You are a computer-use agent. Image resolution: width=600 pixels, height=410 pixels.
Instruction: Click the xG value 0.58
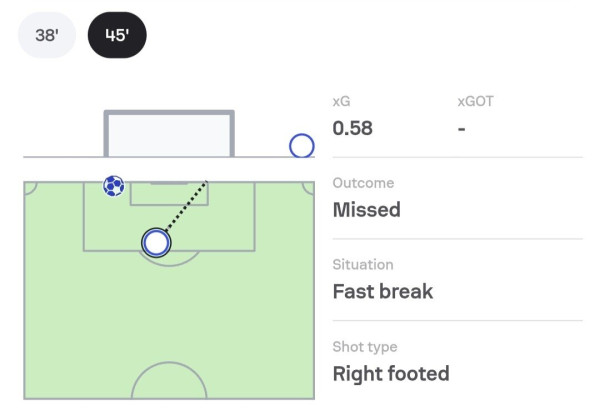tap(352, 129)
